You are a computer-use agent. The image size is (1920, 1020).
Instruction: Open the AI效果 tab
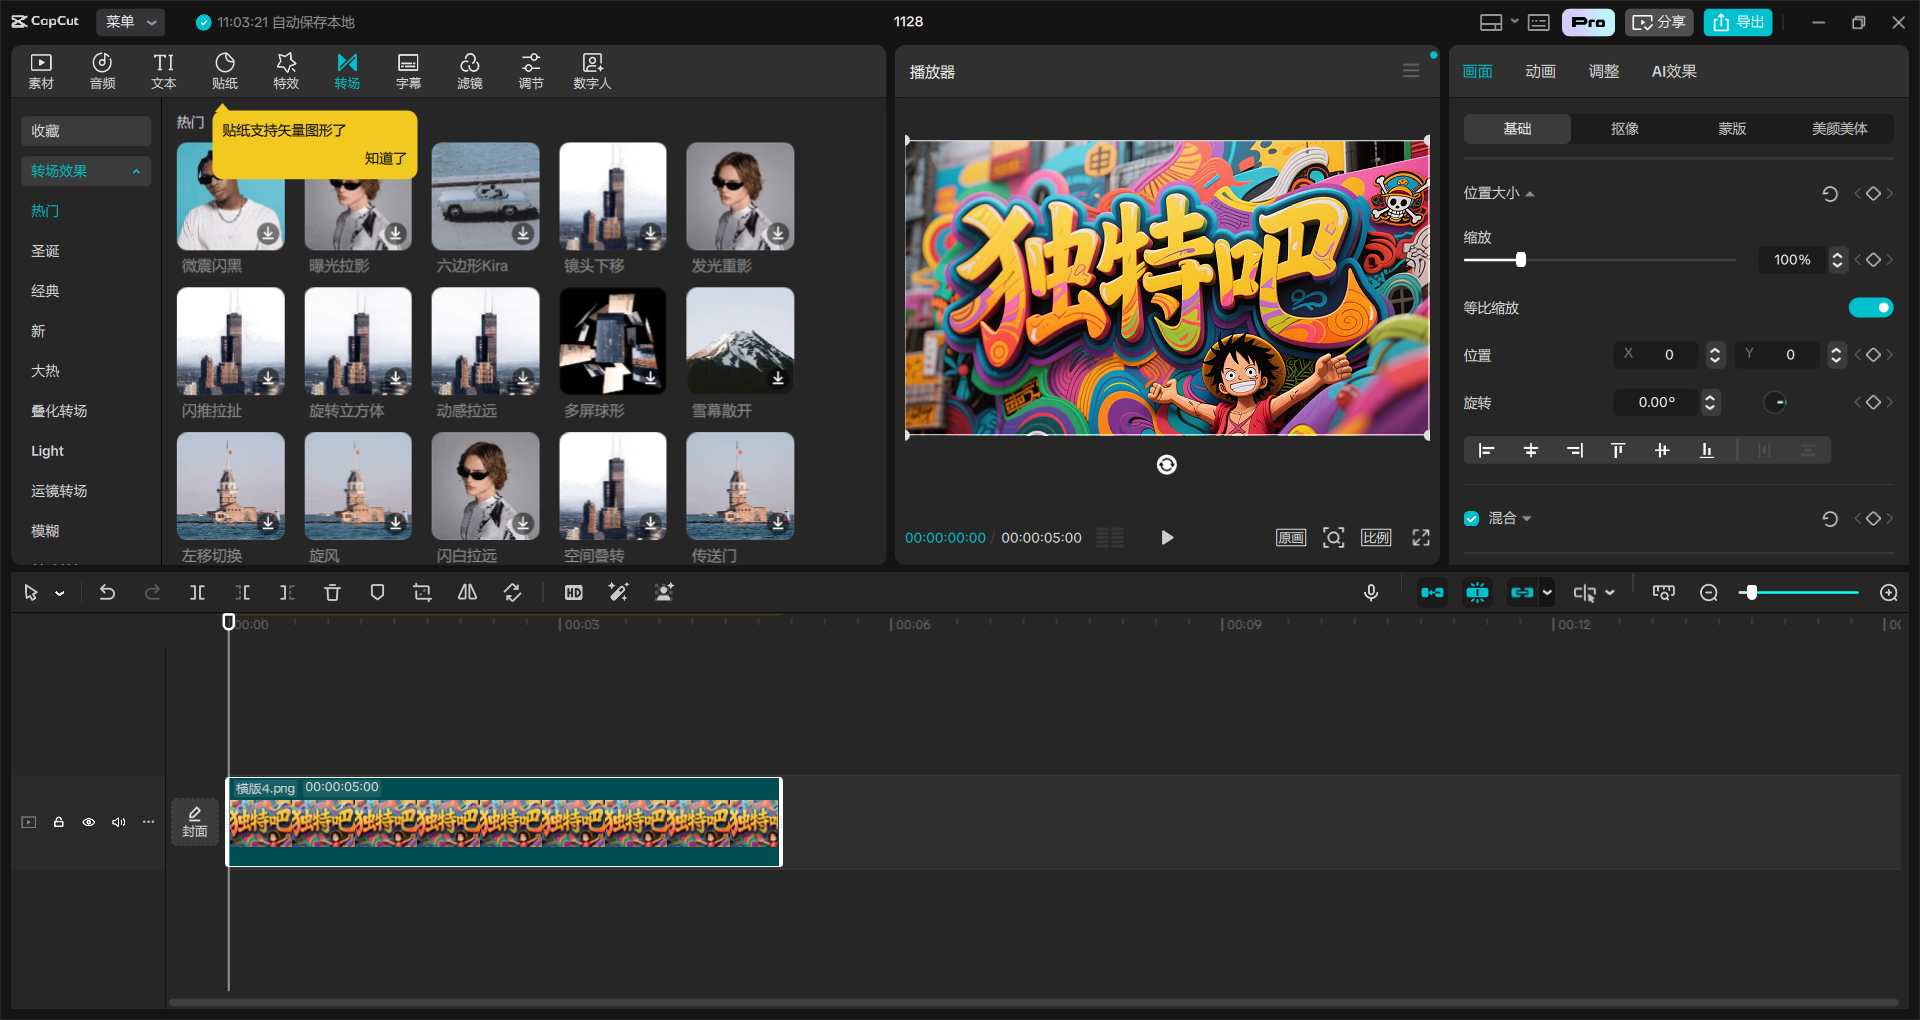(x=1674, y=70)
